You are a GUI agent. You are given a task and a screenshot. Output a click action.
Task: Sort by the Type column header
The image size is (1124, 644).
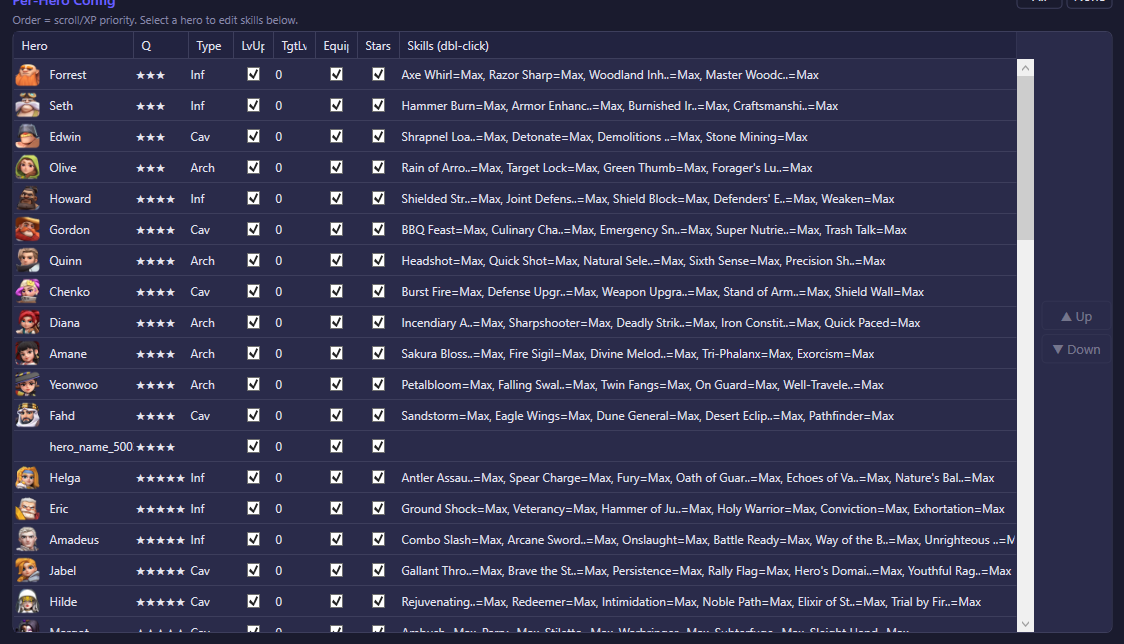pos(210,46)
